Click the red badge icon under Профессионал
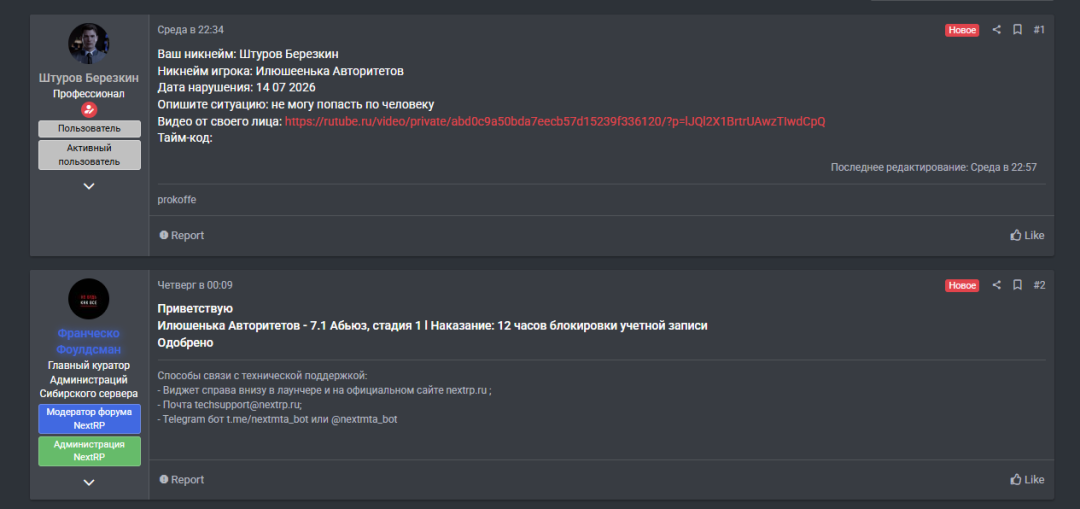The width and height of the screenshot is (1080, 509). point(89,110)
